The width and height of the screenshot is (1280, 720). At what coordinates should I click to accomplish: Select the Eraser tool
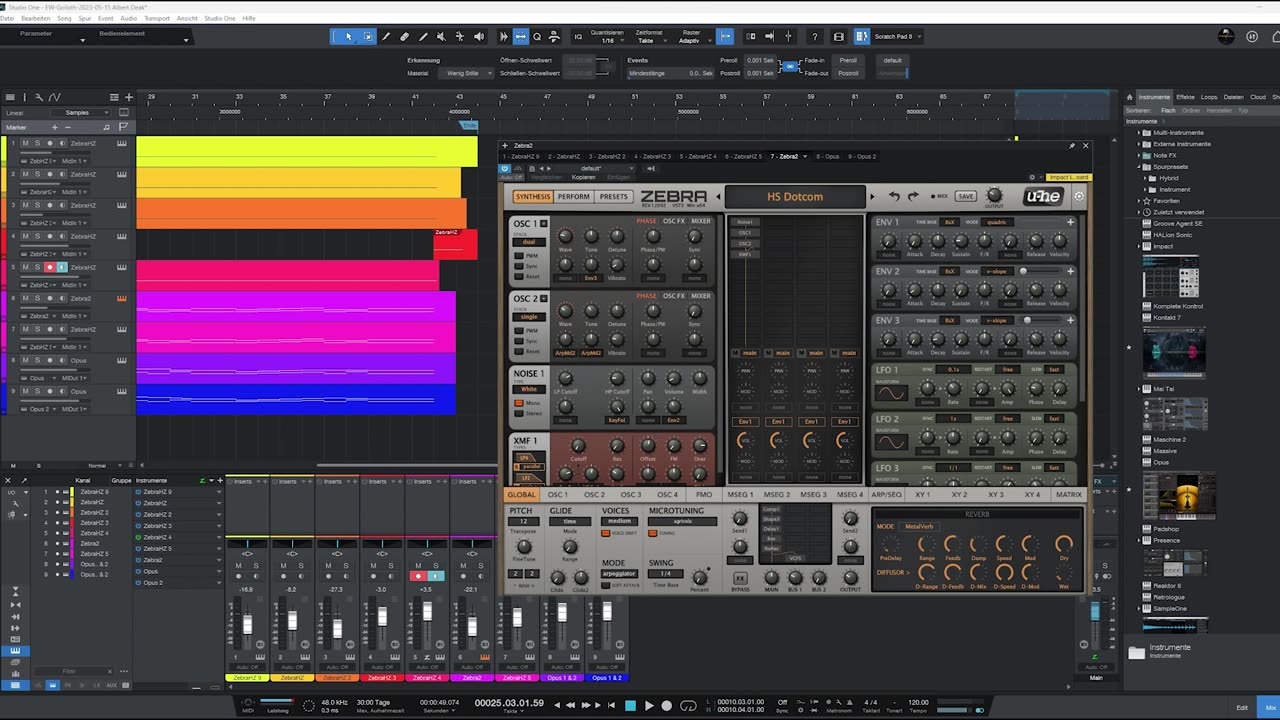[404, 37]
